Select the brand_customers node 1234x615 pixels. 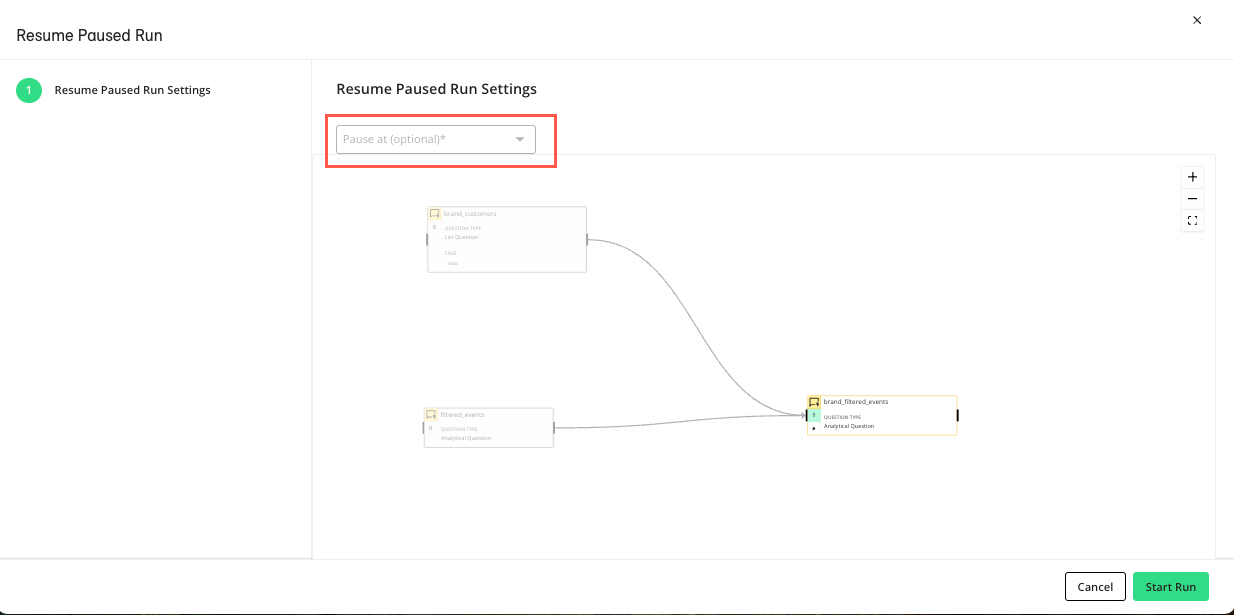click(506, 240)
